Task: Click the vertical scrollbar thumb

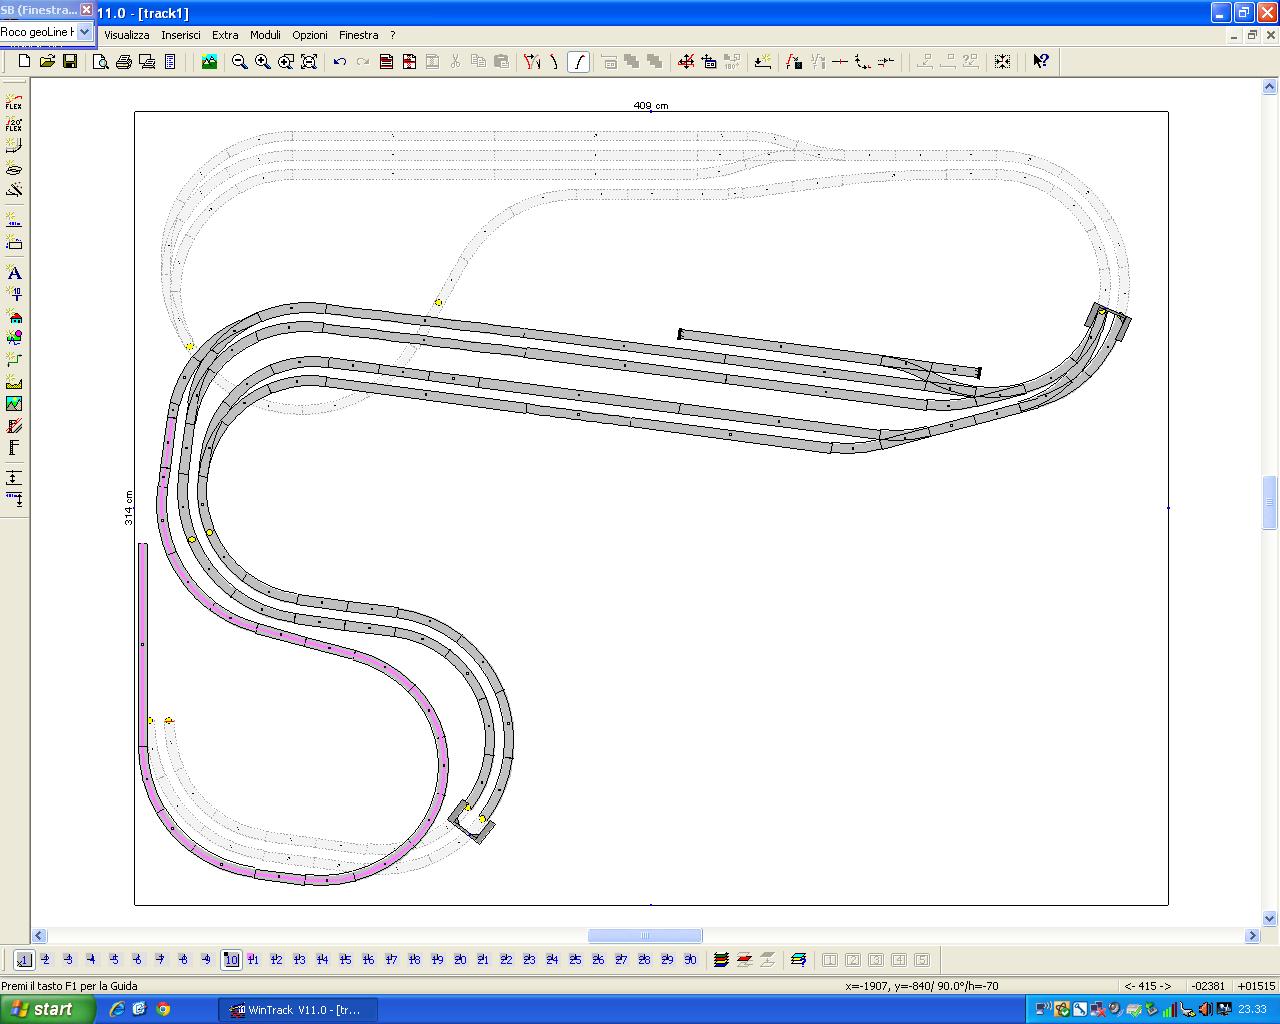Action: (1270, 502)
